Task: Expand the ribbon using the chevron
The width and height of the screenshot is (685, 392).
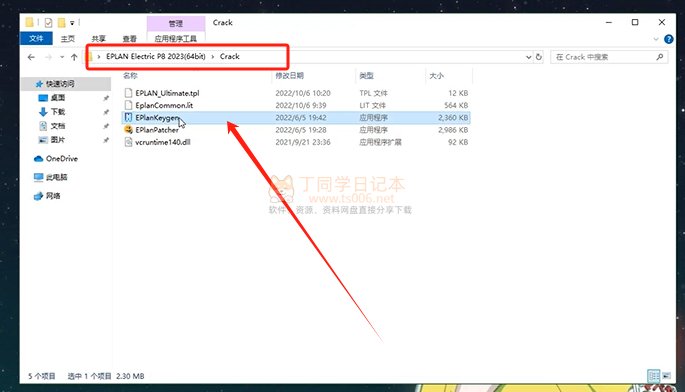Action: pyautogui.click(x=656, y=39)
